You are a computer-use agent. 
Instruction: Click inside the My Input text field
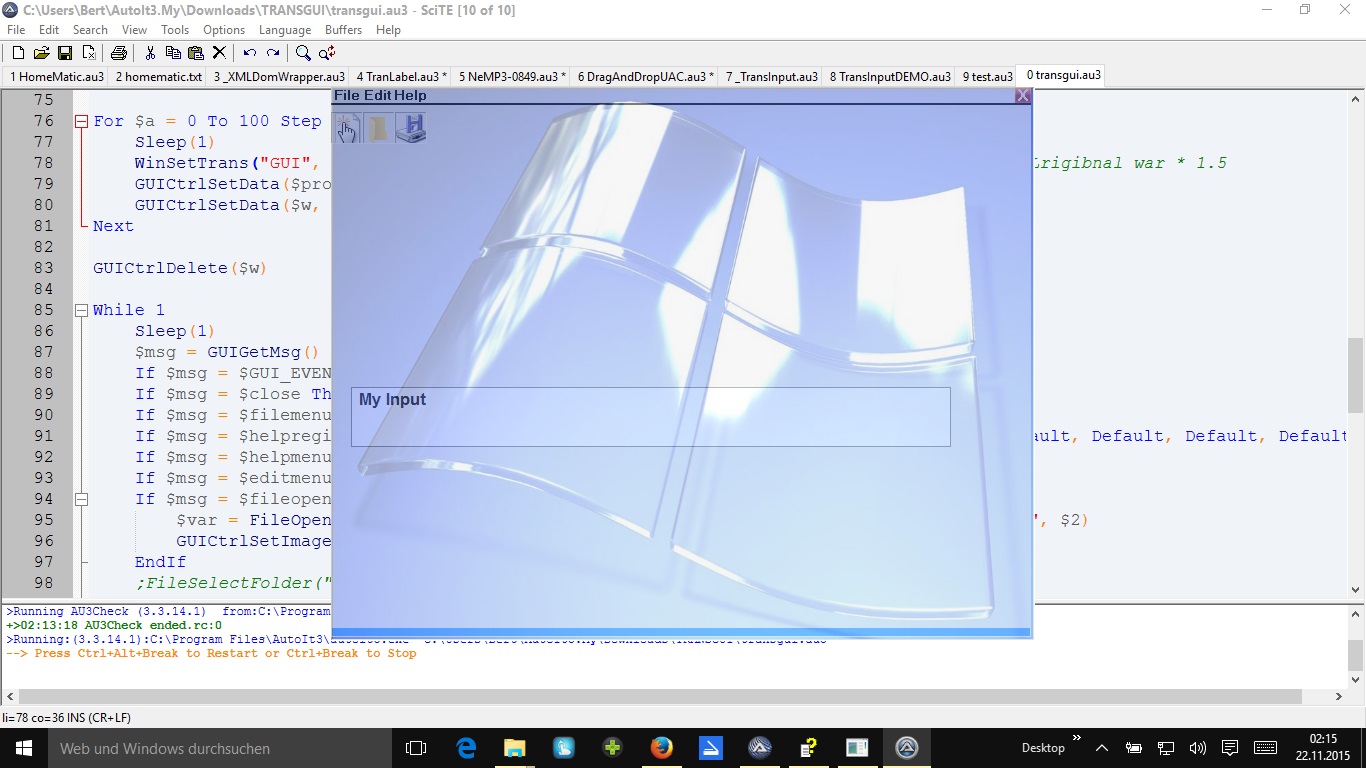[650, 418]
